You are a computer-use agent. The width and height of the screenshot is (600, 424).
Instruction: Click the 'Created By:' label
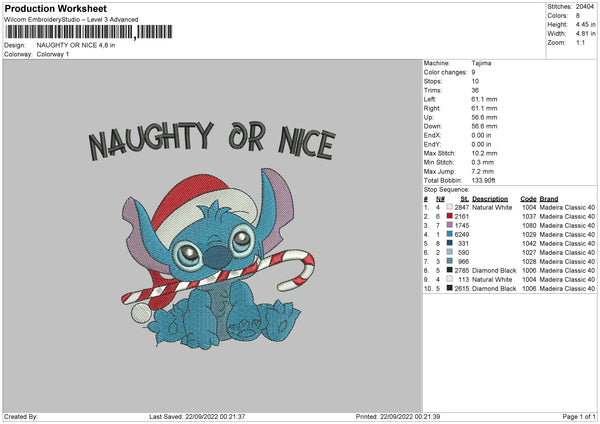[x=21, y=416]
